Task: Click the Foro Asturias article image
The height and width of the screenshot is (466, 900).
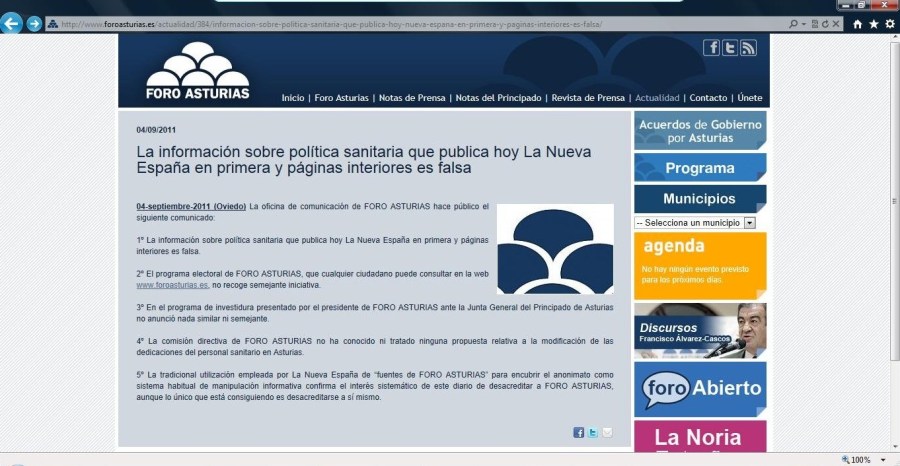Action: 555,249
